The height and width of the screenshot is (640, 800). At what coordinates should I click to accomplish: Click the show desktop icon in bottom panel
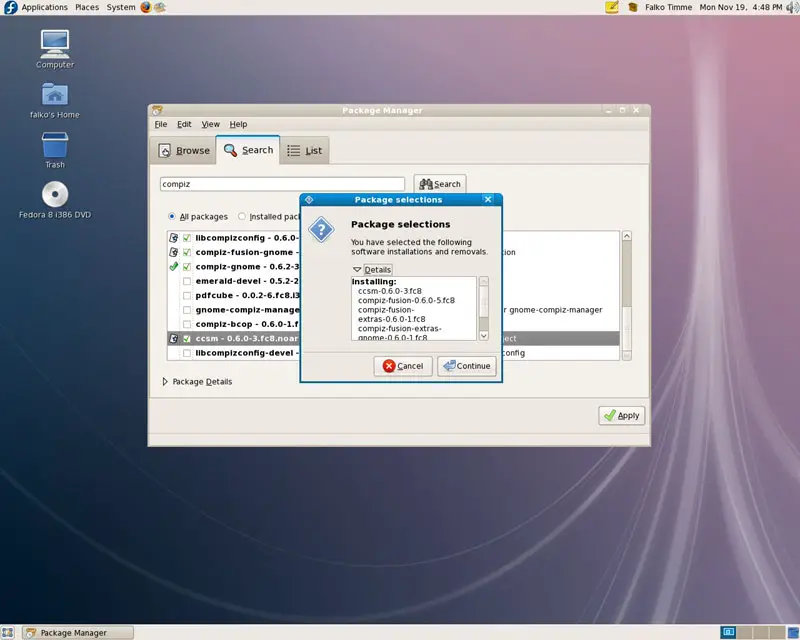tap(7, 633)
